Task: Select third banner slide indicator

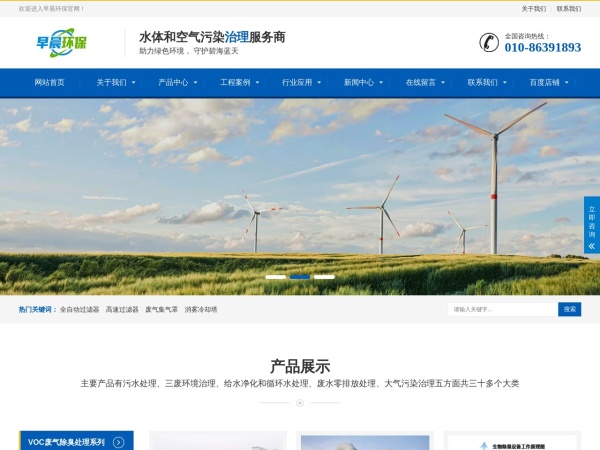Action: 324,277
